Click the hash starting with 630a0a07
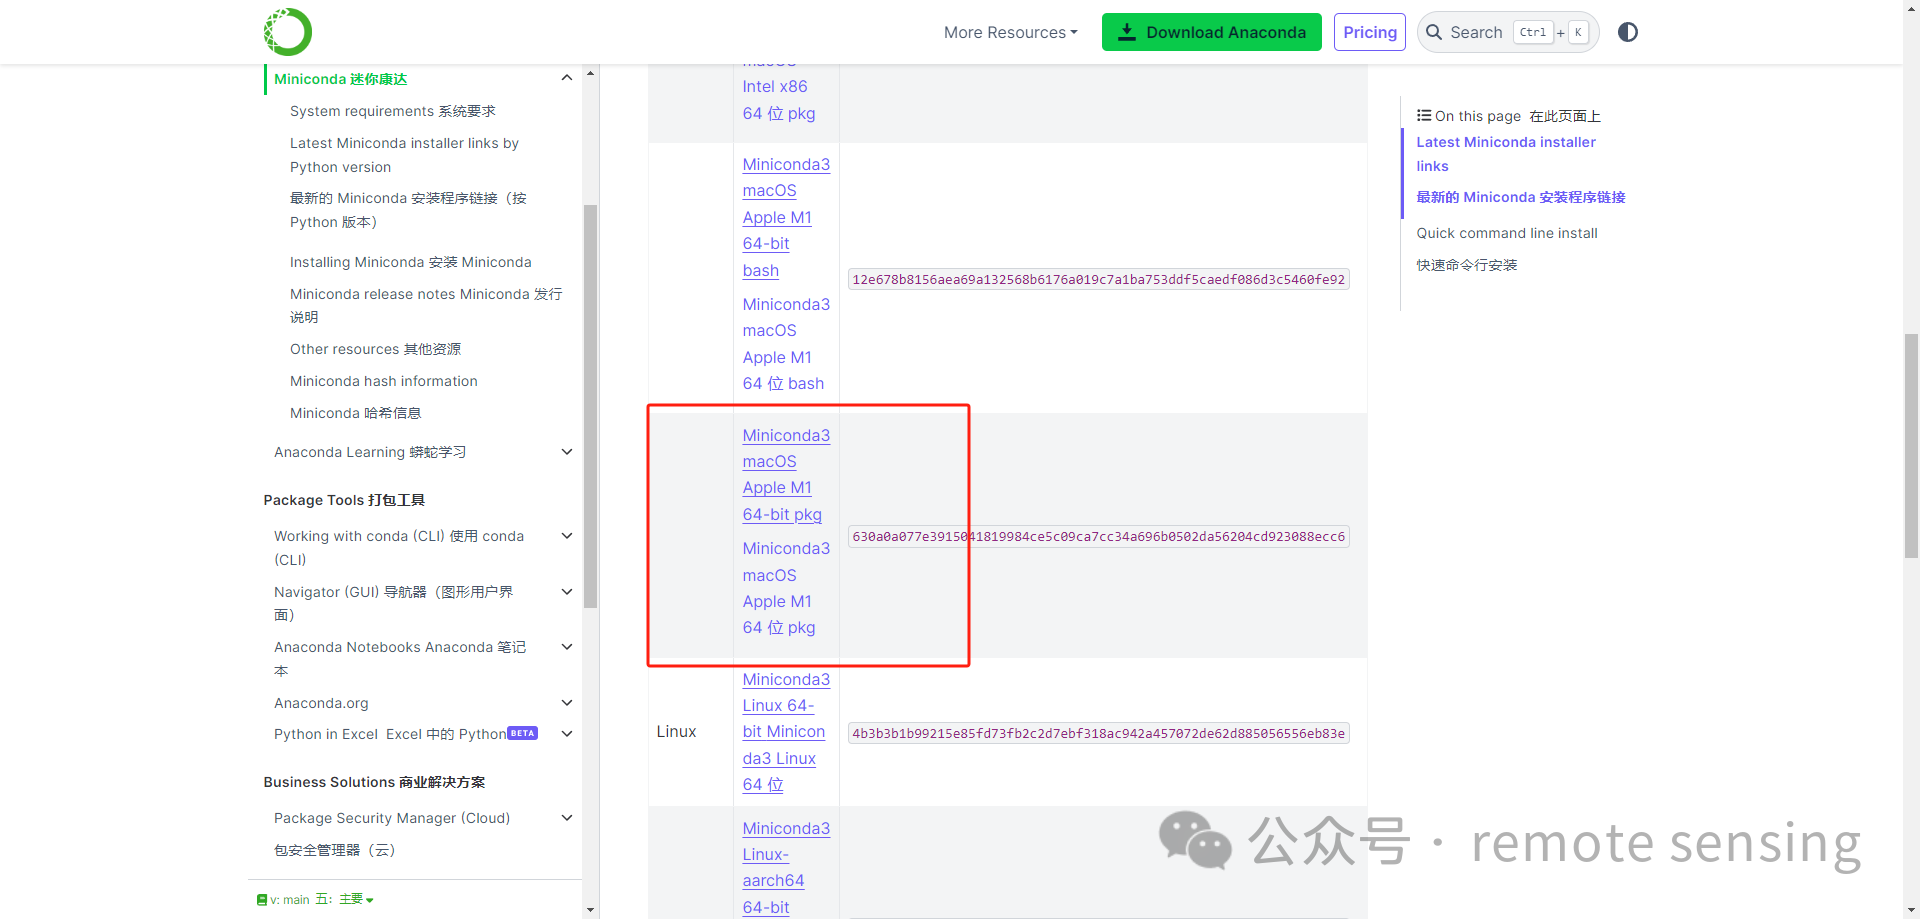The height and width of the screenshot is (919, 1920). (1098, 536)
